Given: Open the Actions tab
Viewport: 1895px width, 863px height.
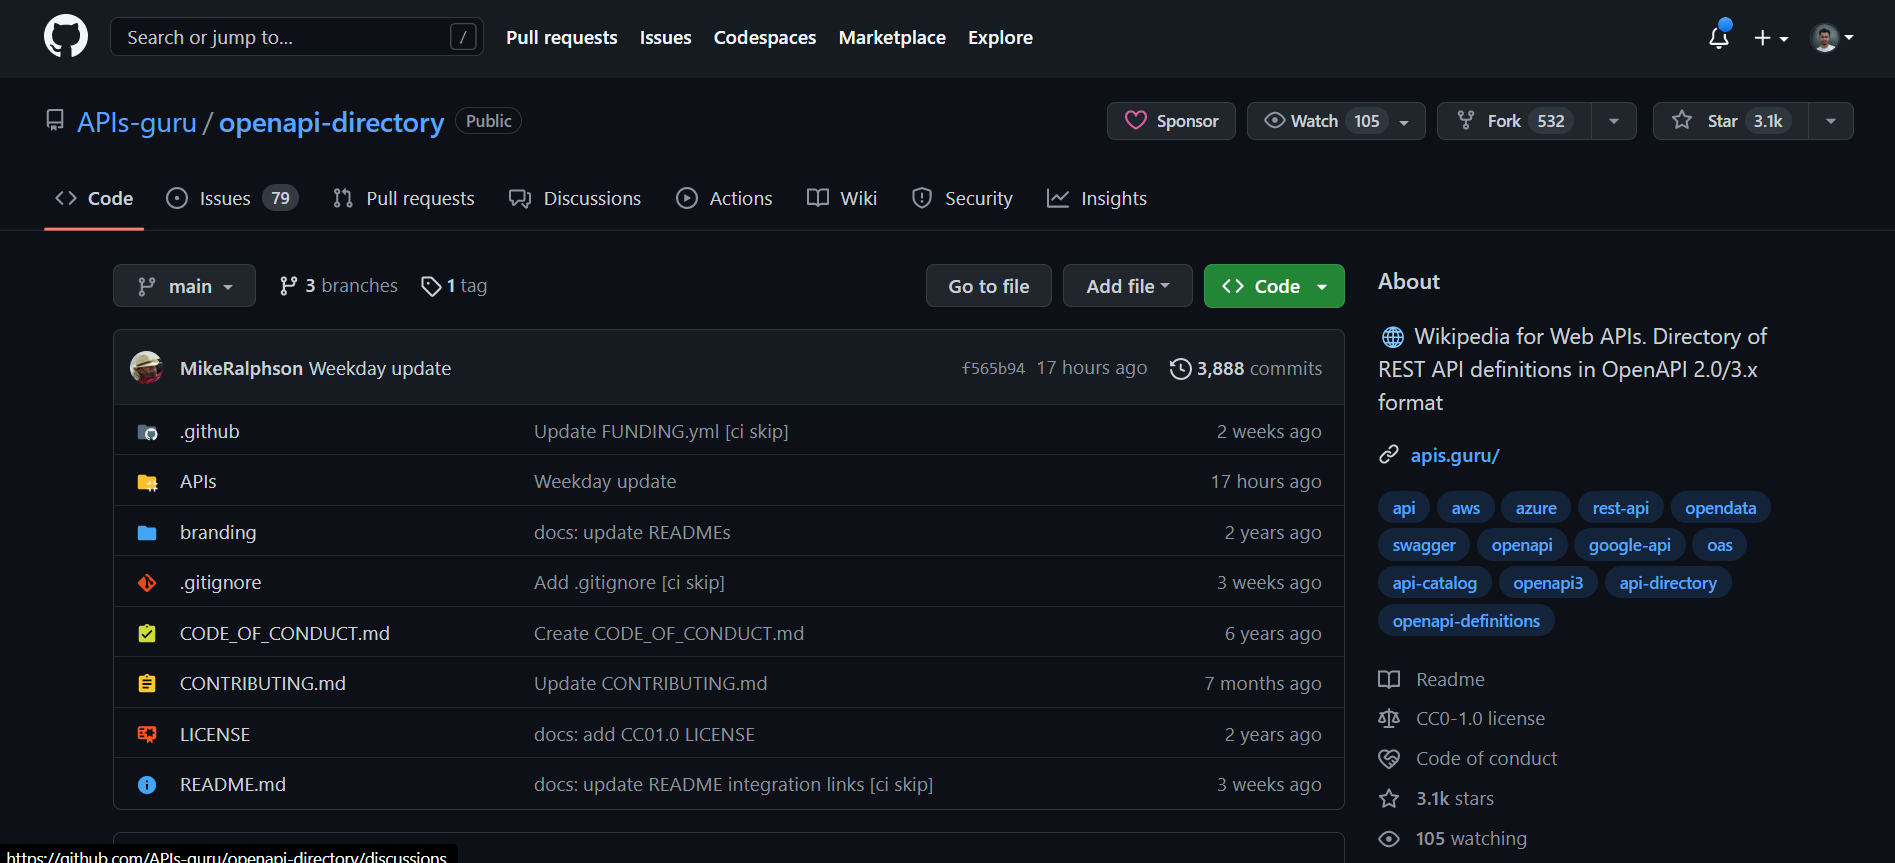Looking at the screenshot, I should pyautogui.click(x=724, y=199).
